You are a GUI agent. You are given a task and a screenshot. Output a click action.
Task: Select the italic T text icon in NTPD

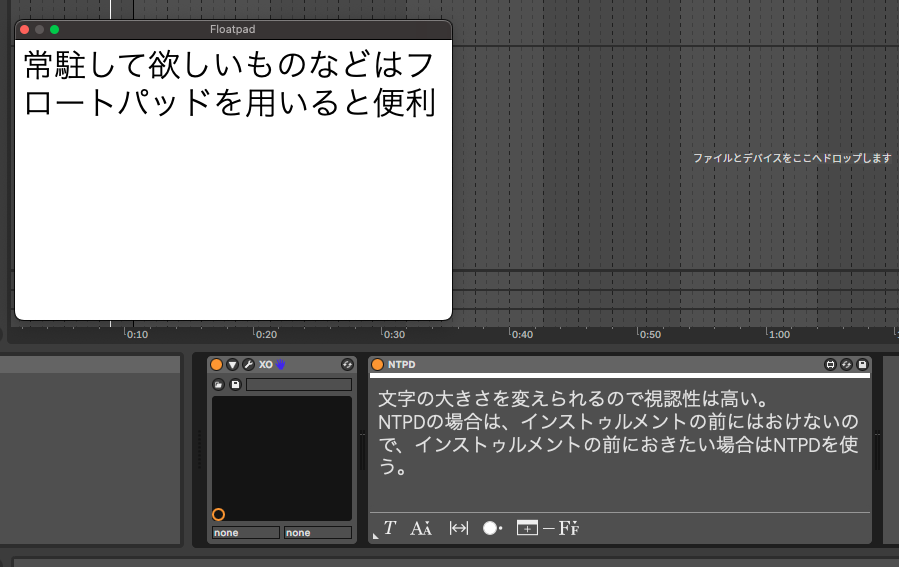[x=390, y=528]
